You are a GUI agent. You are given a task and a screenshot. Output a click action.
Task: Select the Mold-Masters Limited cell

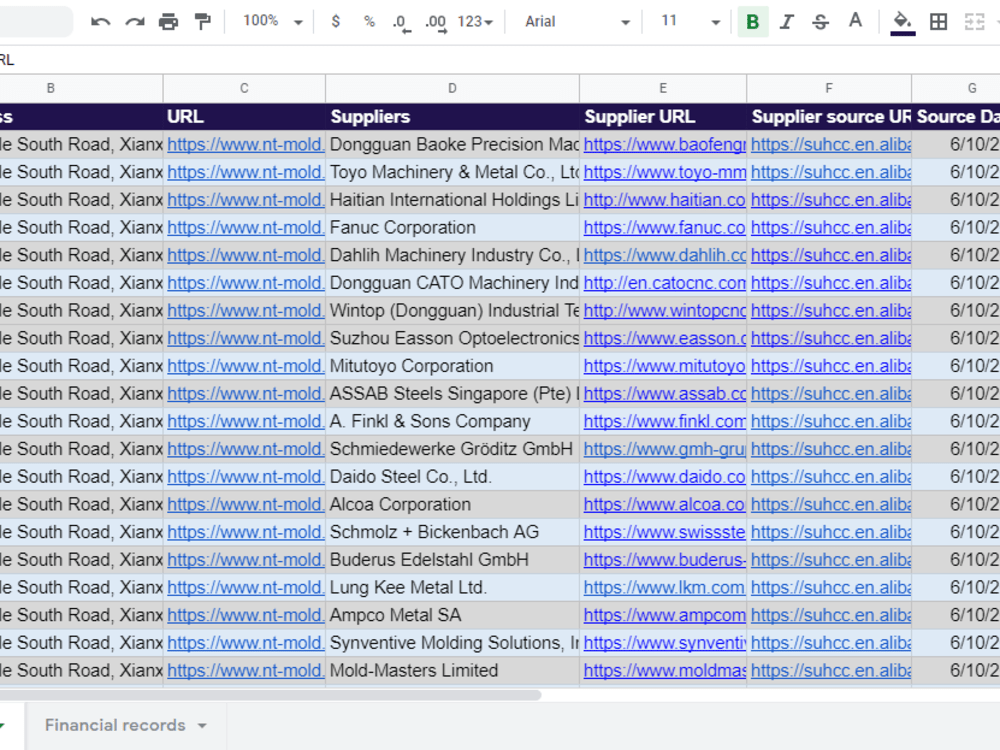(452, 671)
